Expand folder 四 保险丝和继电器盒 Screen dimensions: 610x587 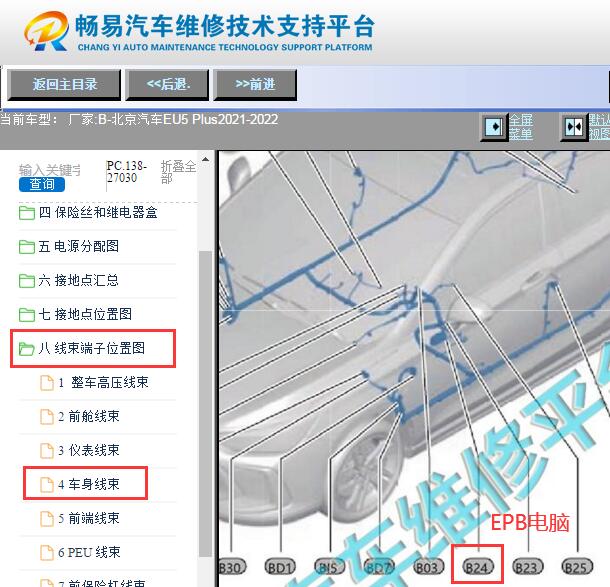click(x=98, y=213)
